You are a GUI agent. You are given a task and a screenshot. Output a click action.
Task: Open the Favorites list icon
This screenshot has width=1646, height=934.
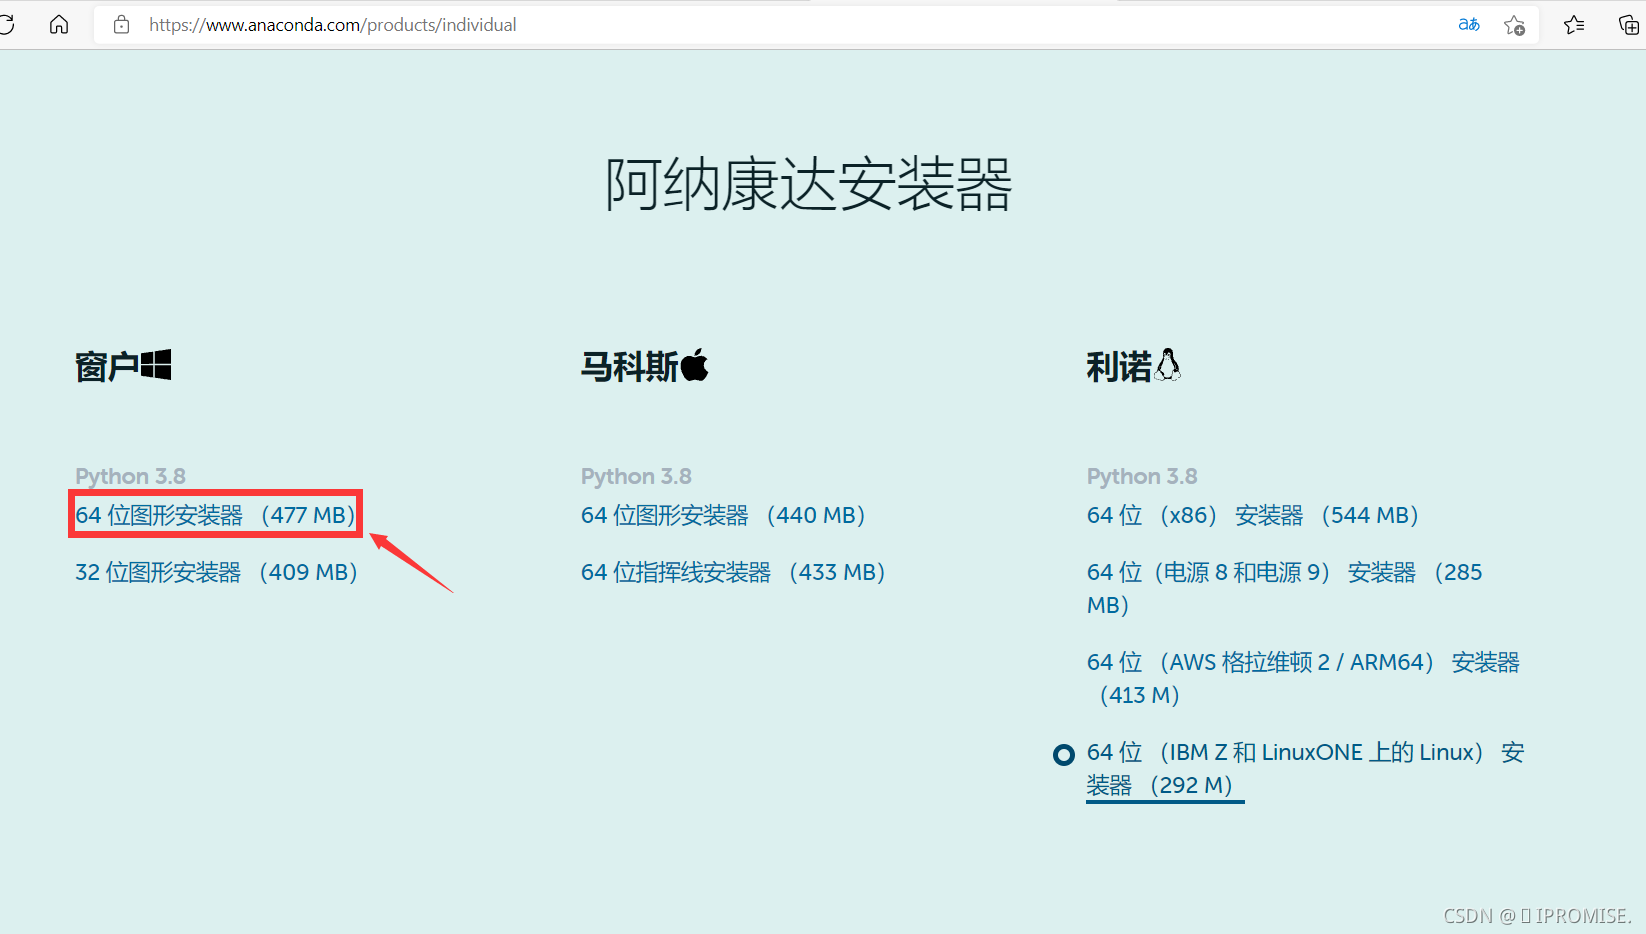click(1573, 24)
